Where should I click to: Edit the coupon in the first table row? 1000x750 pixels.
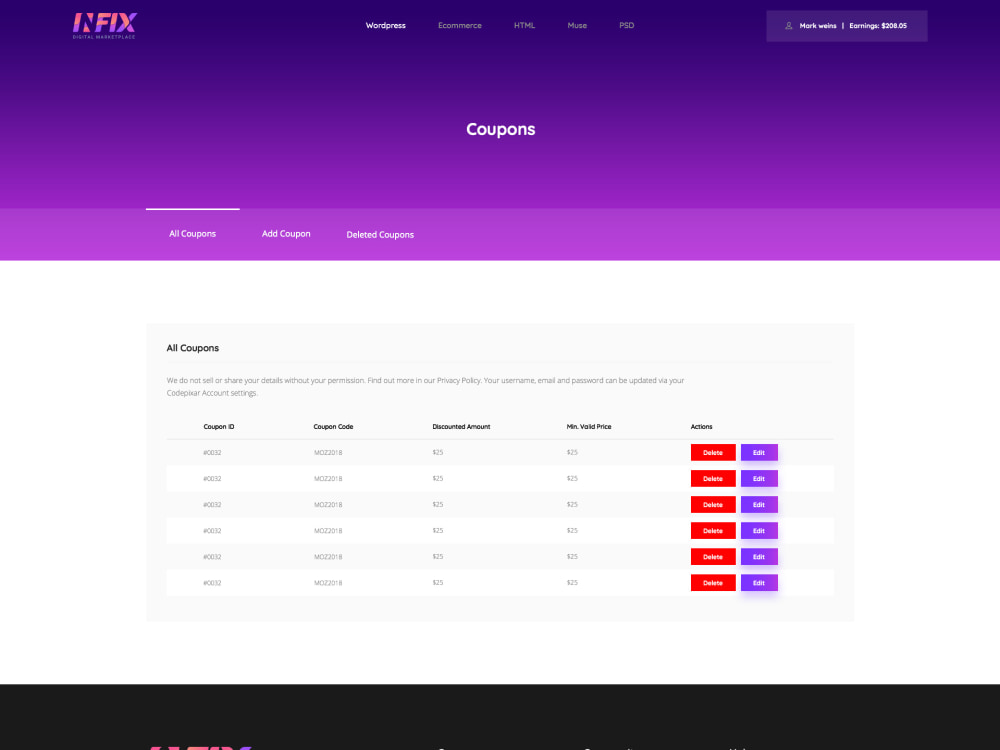(x=758, y=452)
